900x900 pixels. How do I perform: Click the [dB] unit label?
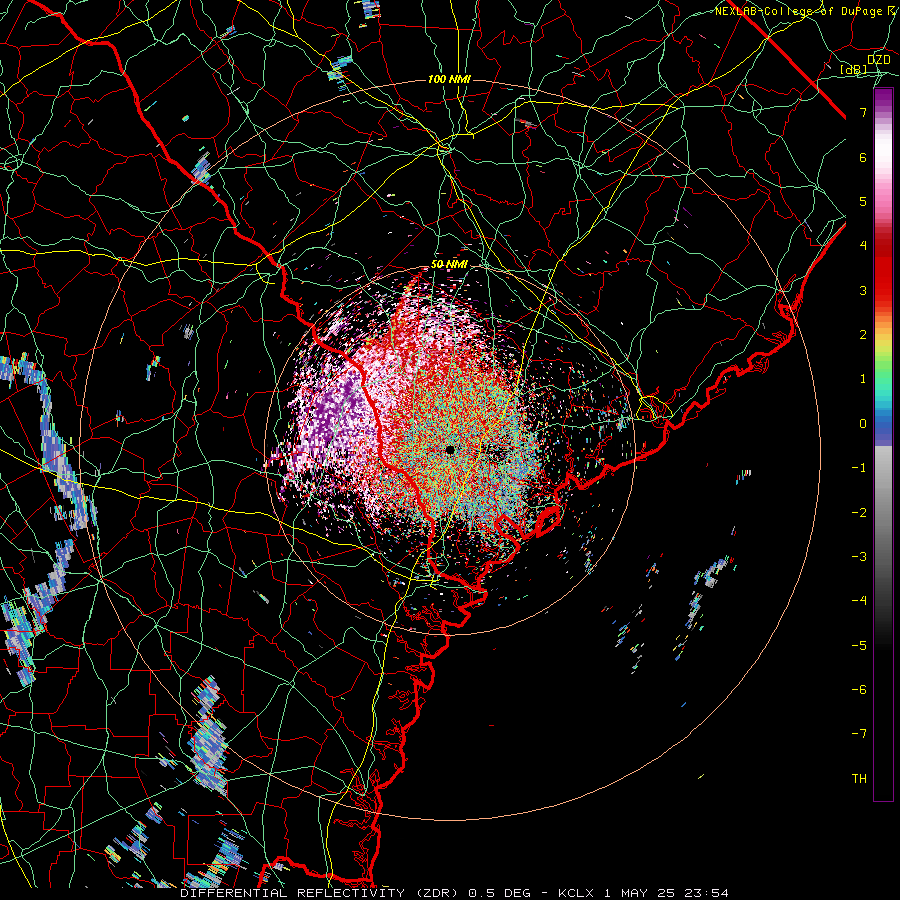(x=854, y=70)
